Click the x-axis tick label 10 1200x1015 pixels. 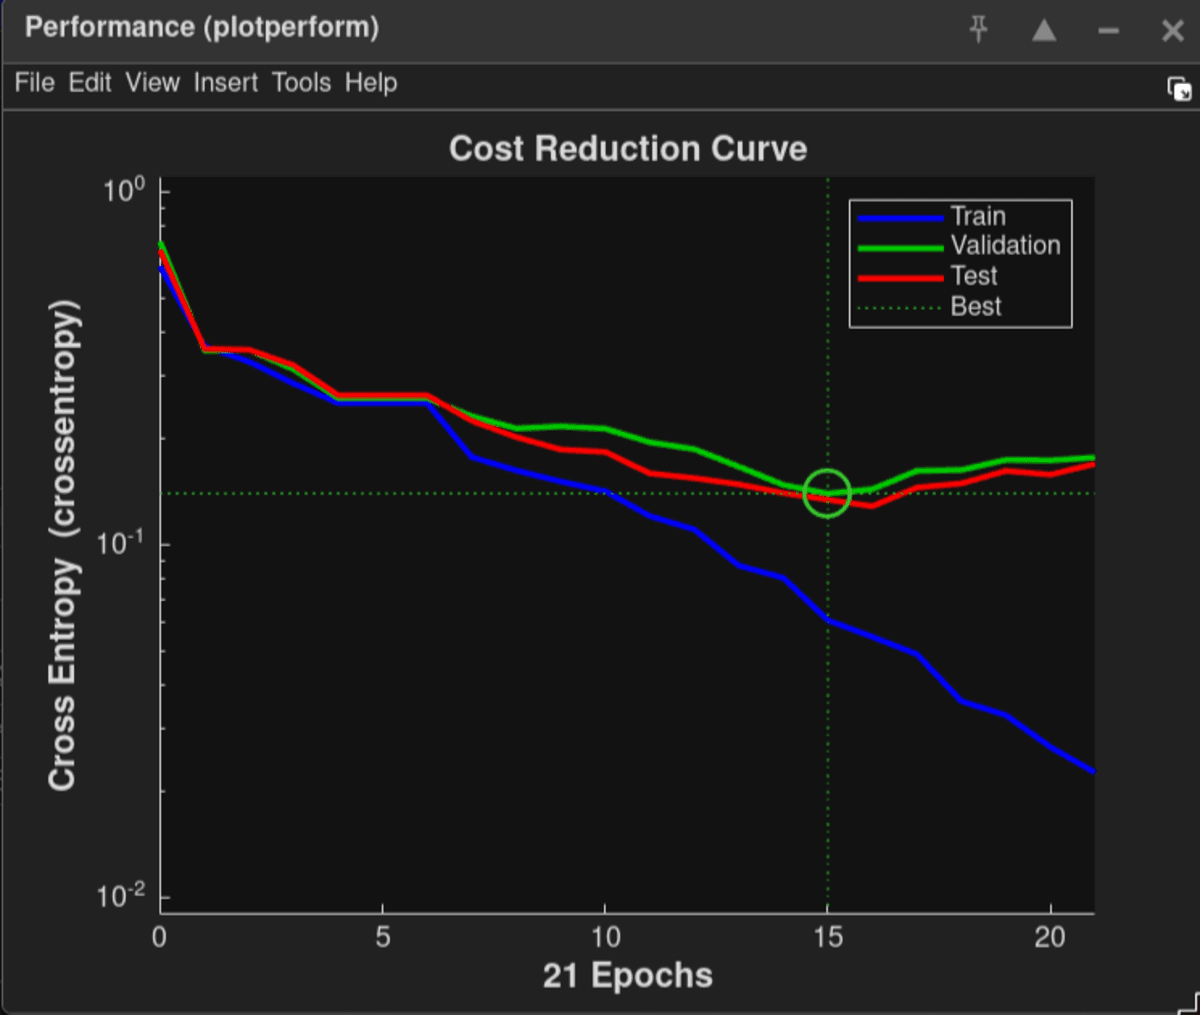(605, 937)
